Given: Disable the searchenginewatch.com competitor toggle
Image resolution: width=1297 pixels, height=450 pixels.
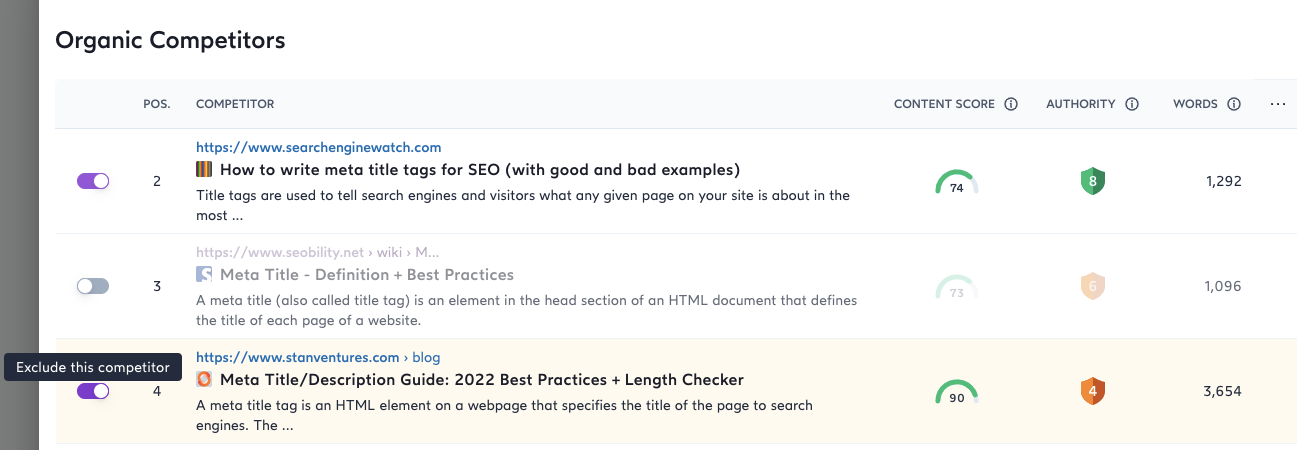Looking at the screenshot, I should tap(93, 181).
